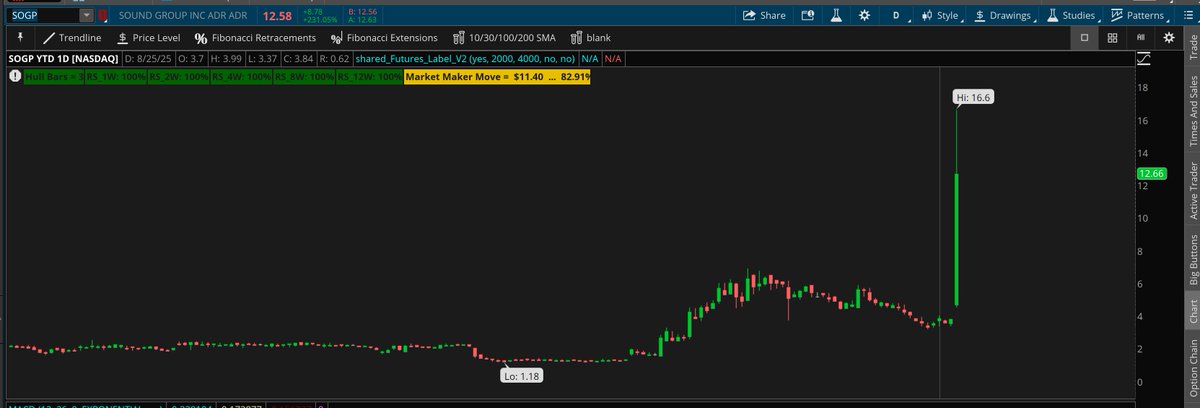Click the All layout icon
1200x408 pixels.
point(1140,37)
